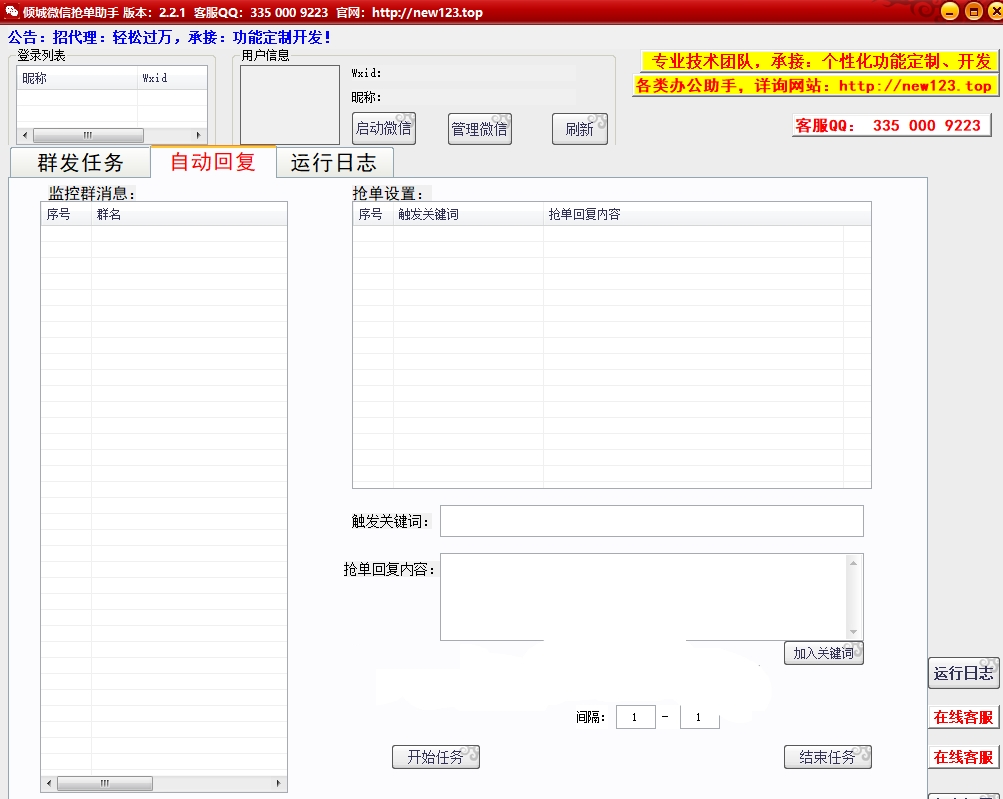Click the 昵称 column header in login list

[x=77, y=78]
